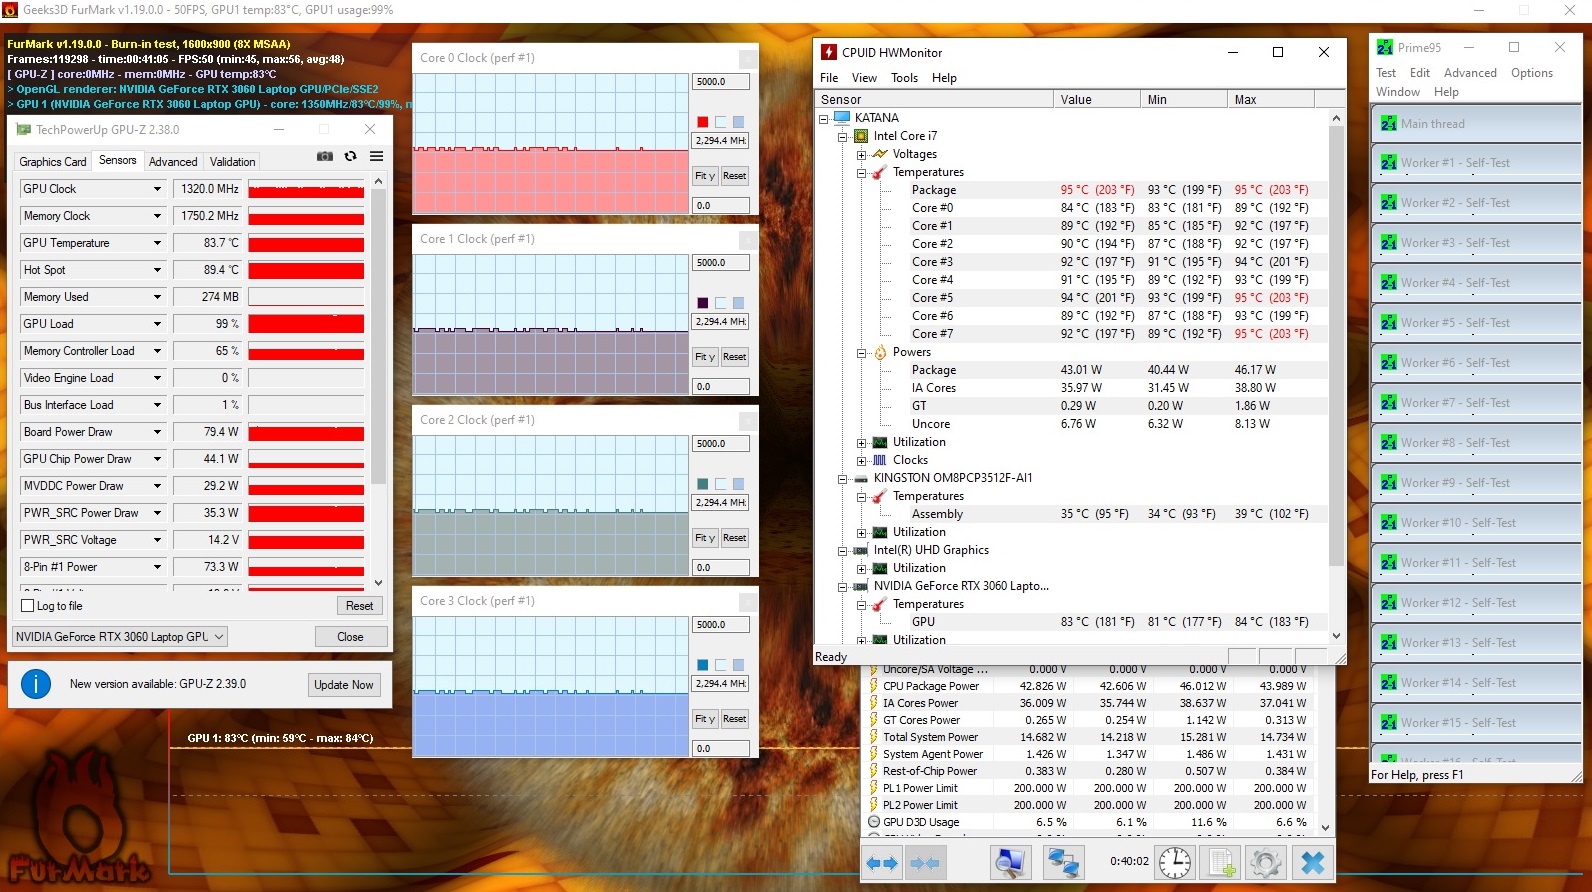Collapse the KINGSTON OM8PCP3512F-AI1 node

[x=842, y=479]
